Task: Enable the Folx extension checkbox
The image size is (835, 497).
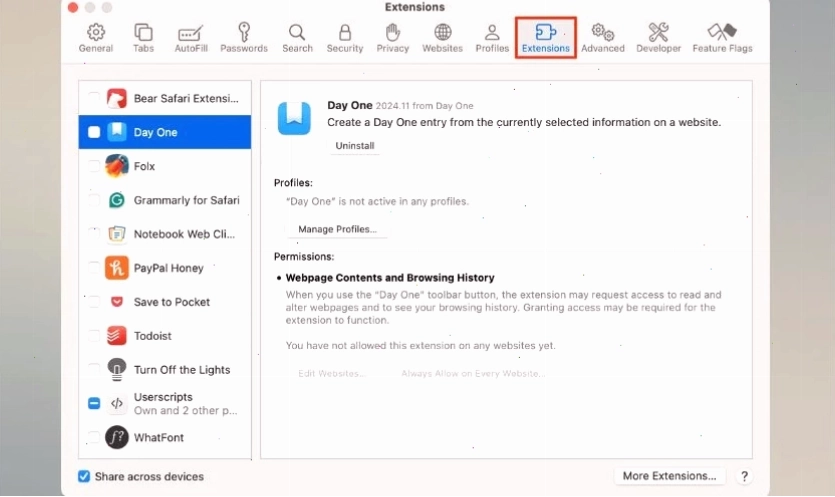Action: [94, 166]
